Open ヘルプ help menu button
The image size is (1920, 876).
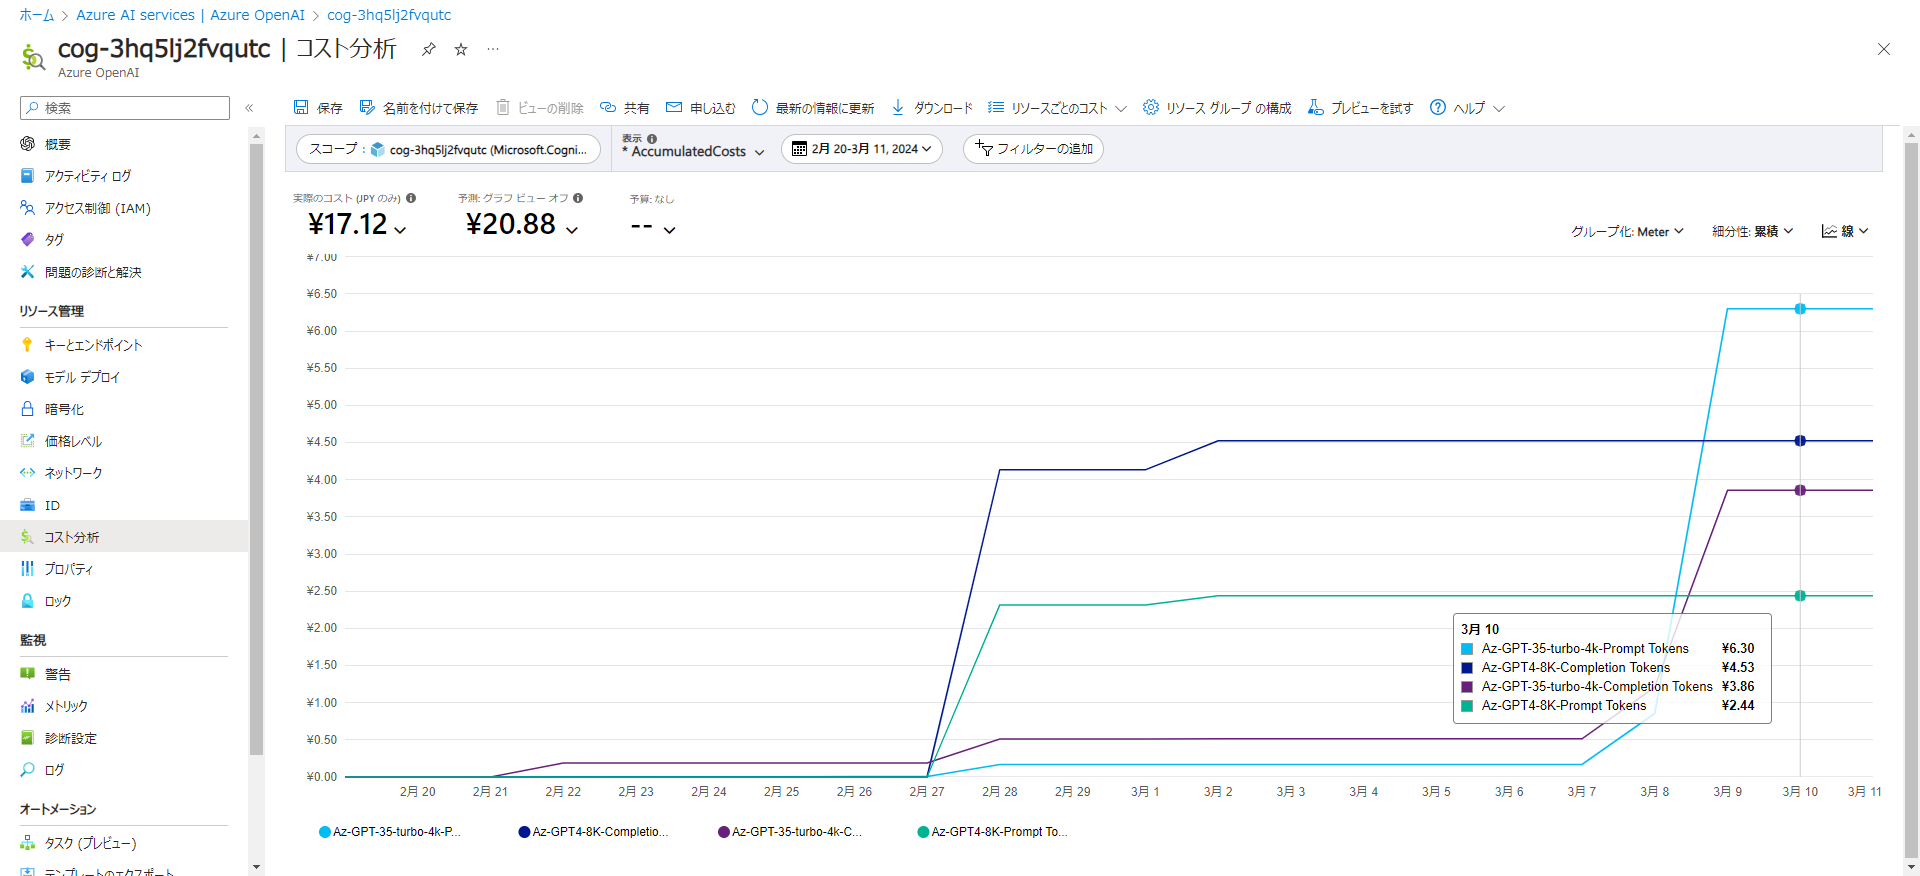pyautogui.click(x=1467, y=108)
